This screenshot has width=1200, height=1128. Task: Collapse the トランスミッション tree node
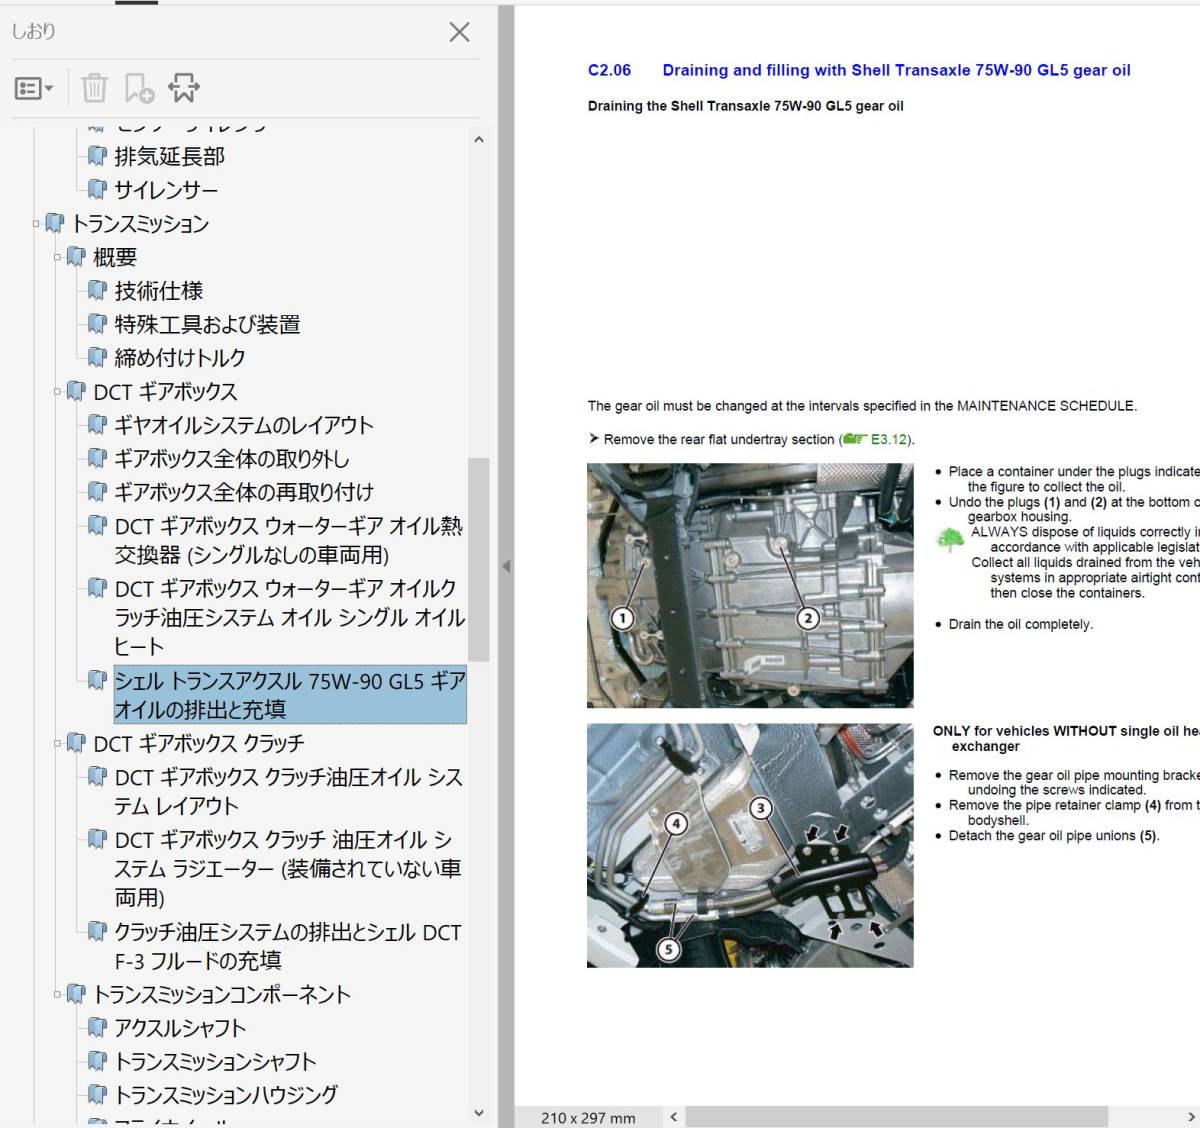[36, 224]
